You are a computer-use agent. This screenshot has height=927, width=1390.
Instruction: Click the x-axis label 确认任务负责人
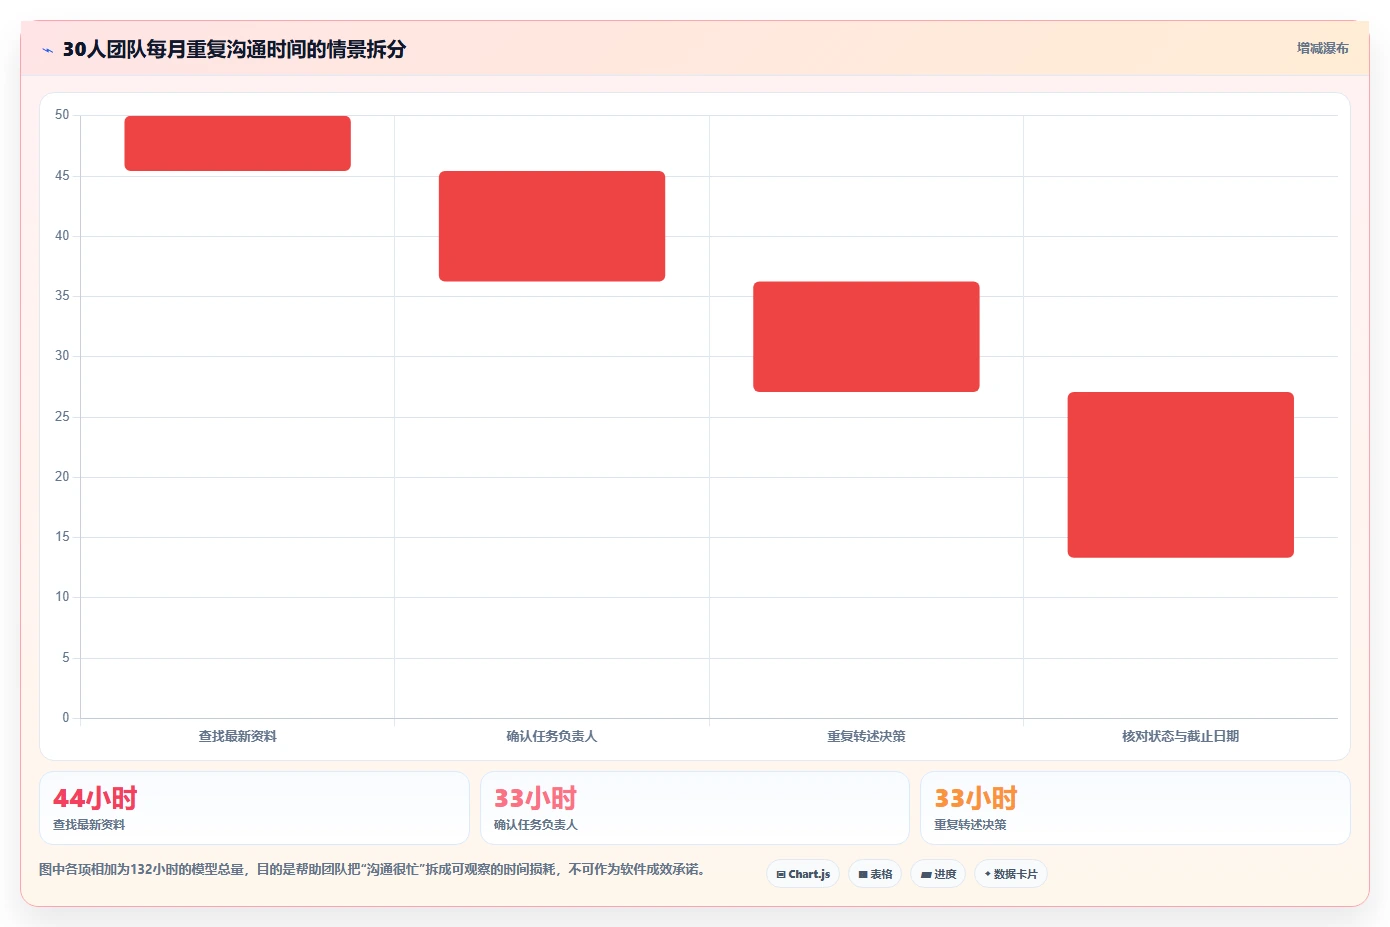[x=552, y=736]
